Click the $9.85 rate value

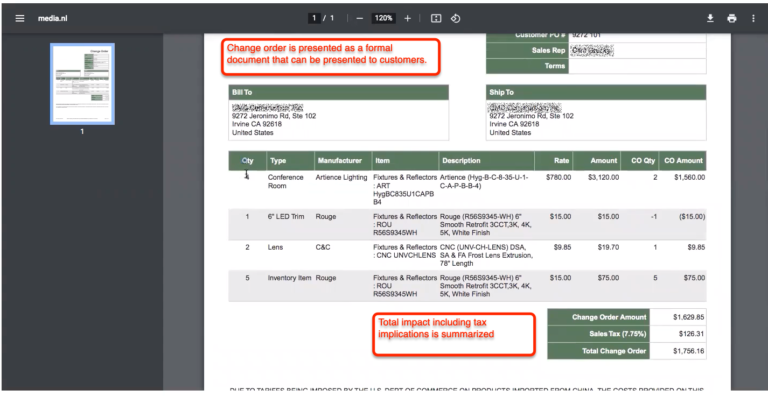[x=562, y=247]
